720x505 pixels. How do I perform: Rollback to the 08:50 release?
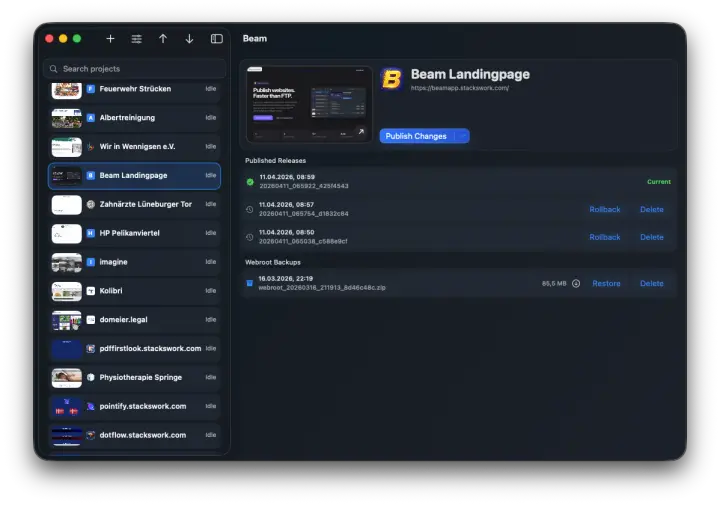point(605,237)
